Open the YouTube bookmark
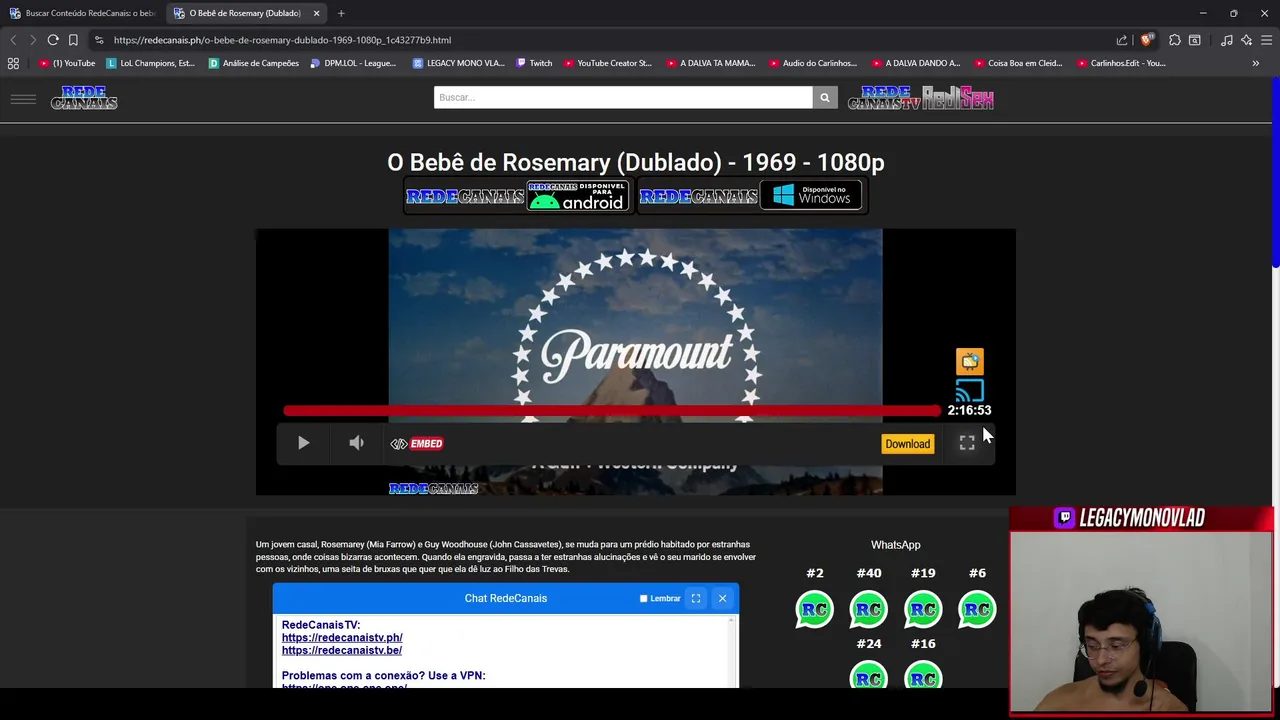 tap(67, 63)
